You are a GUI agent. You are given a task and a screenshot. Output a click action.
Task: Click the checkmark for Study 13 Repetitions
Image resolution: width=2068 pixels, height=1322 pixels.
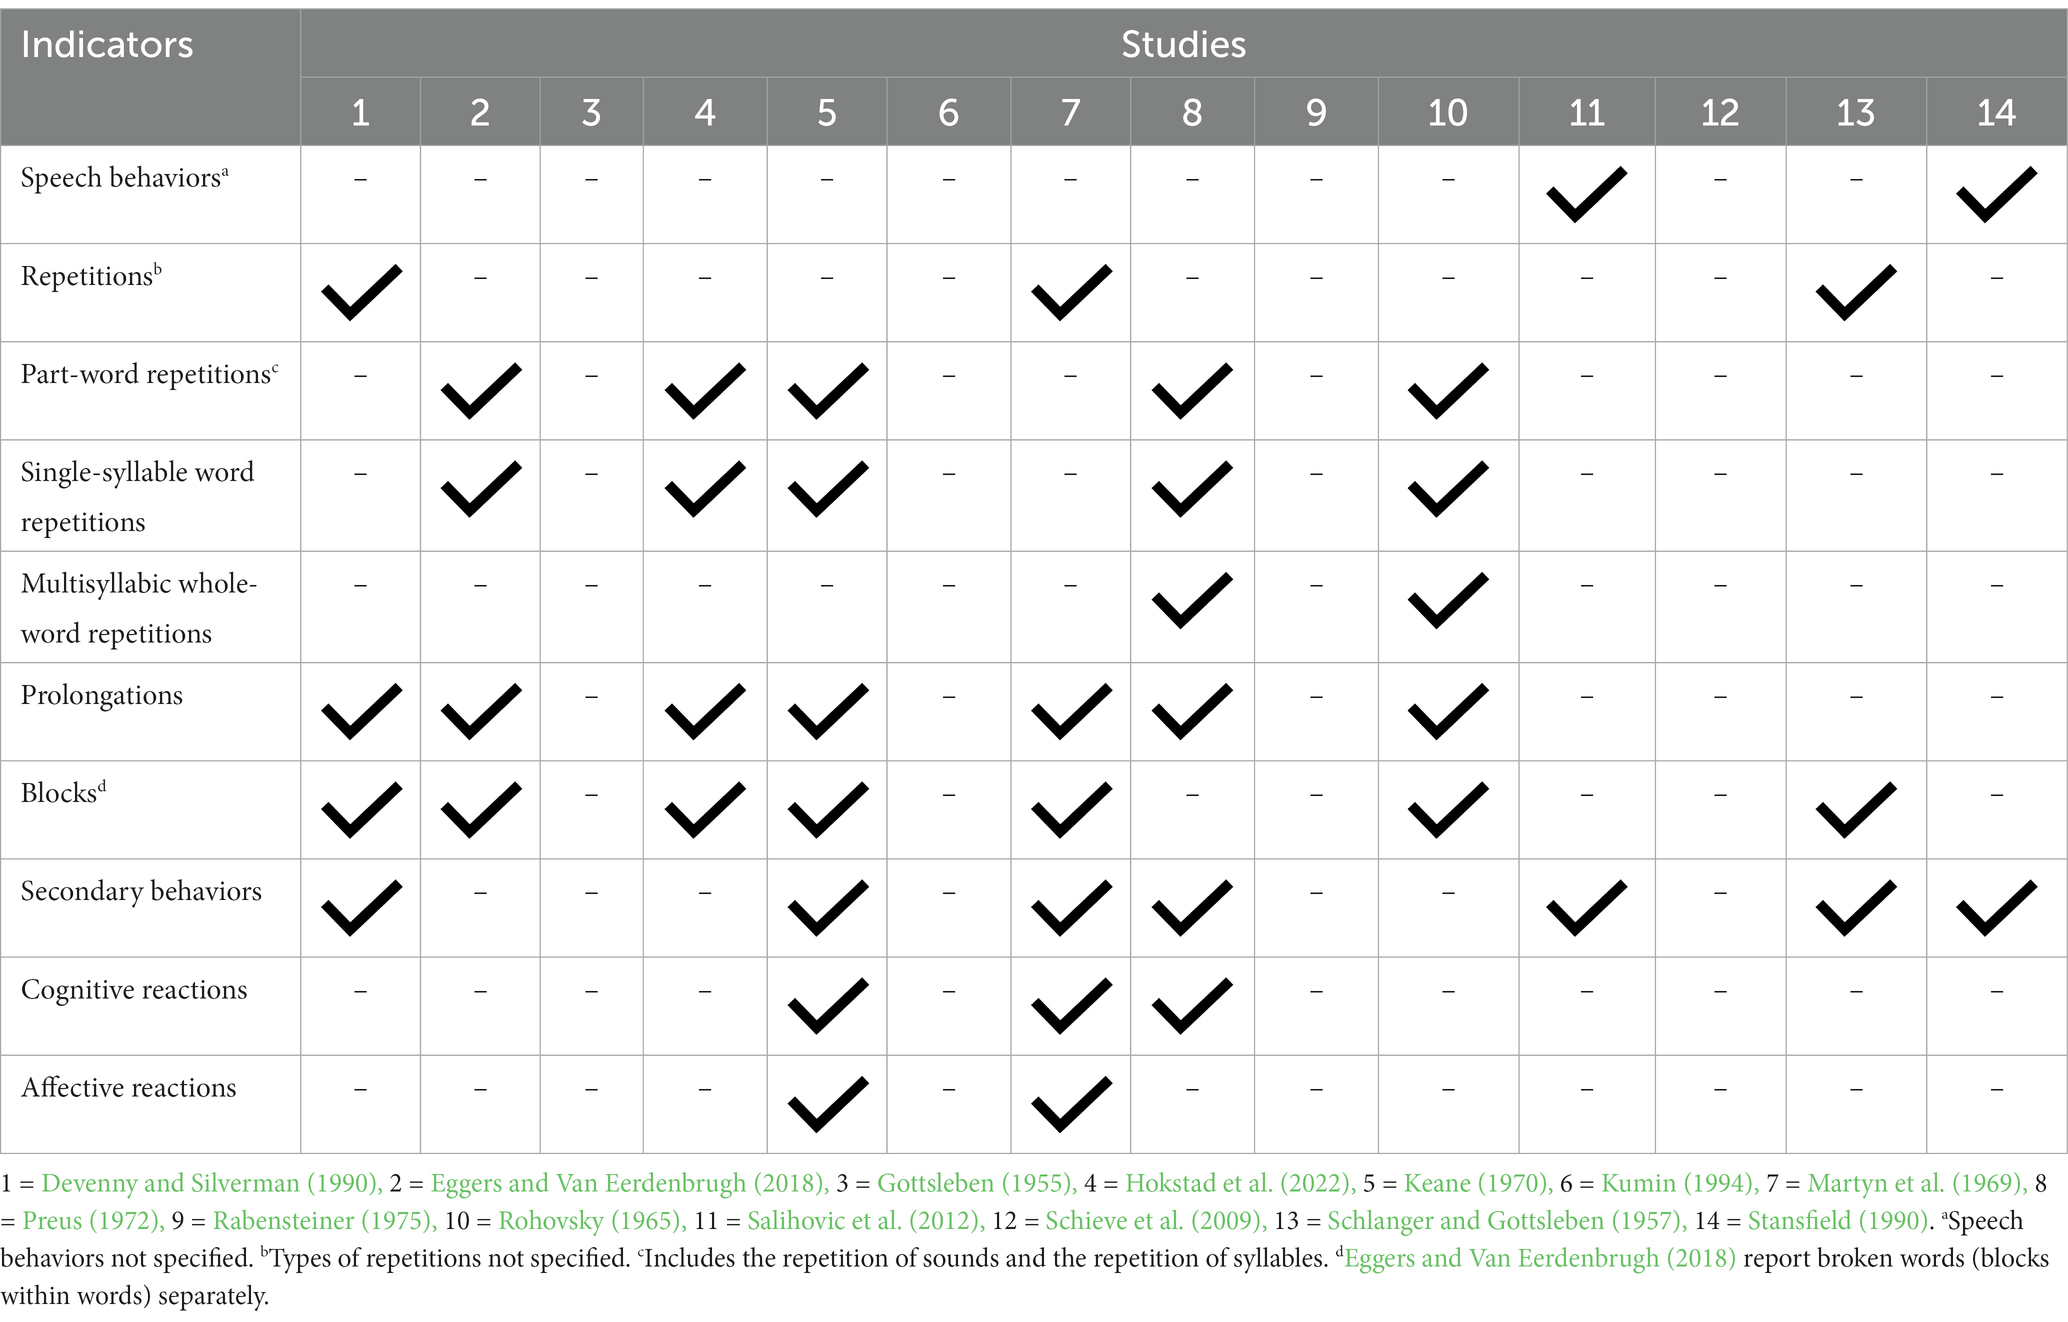(1855, 289)
